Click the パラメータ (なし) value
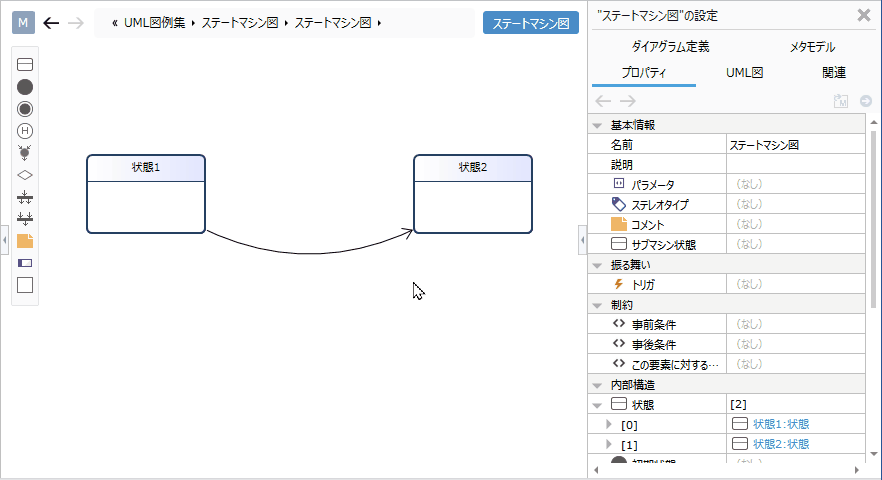882x480 pixels. tap(749, 184)
